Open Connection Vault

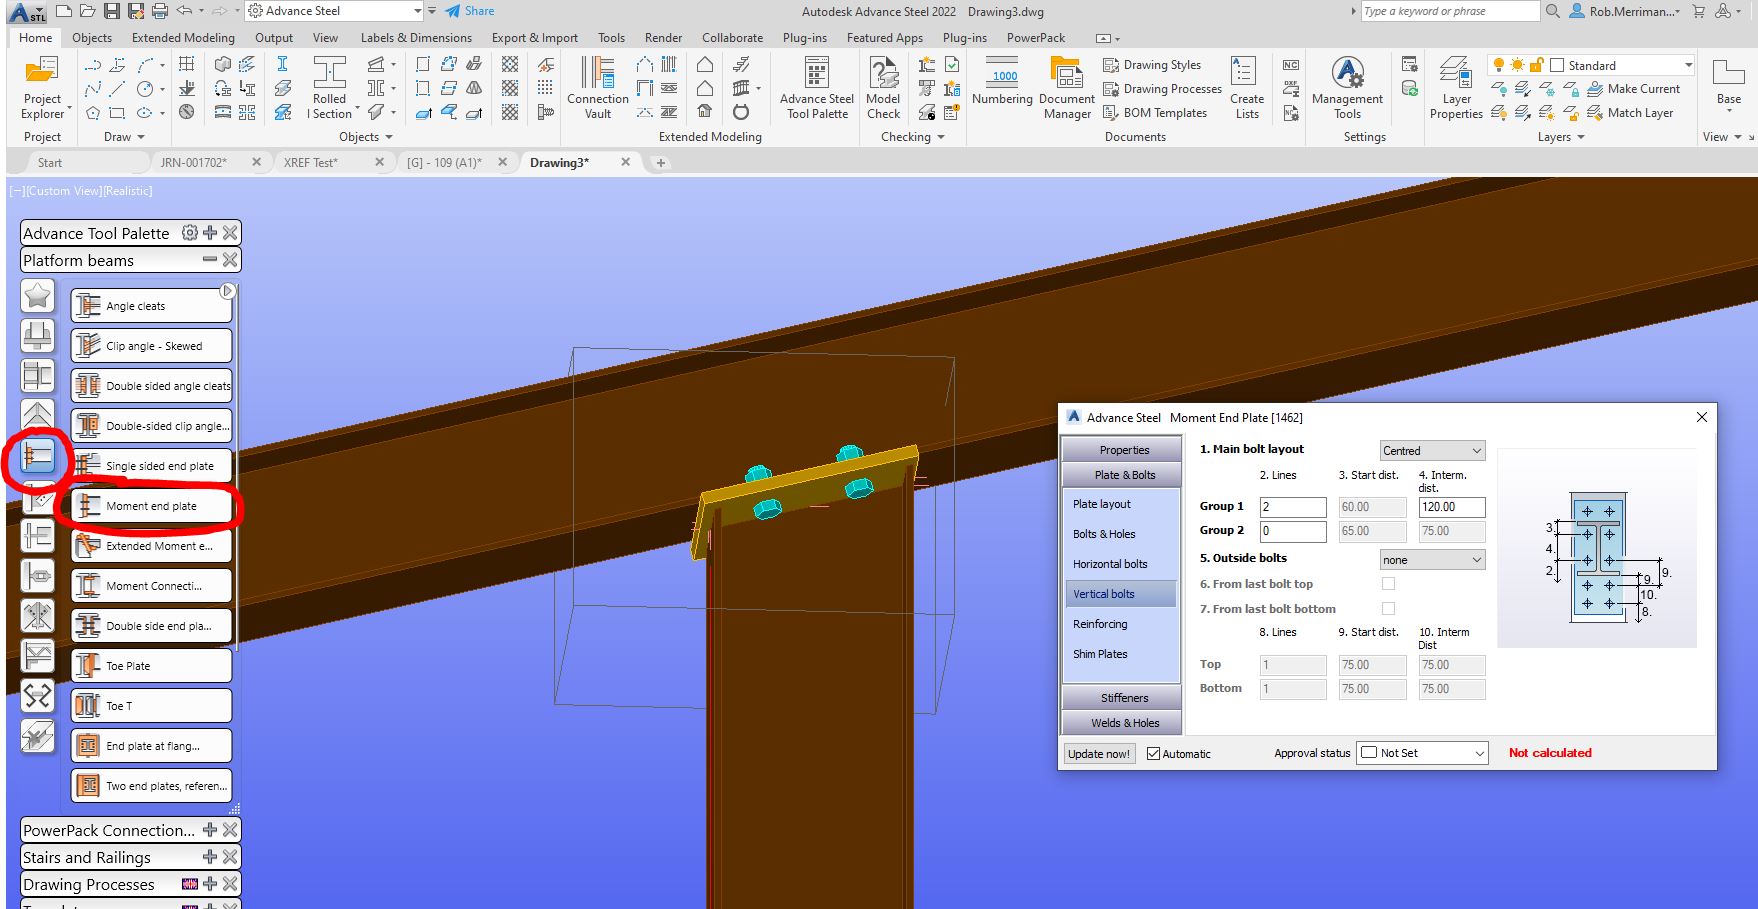(x=597, y=88)
